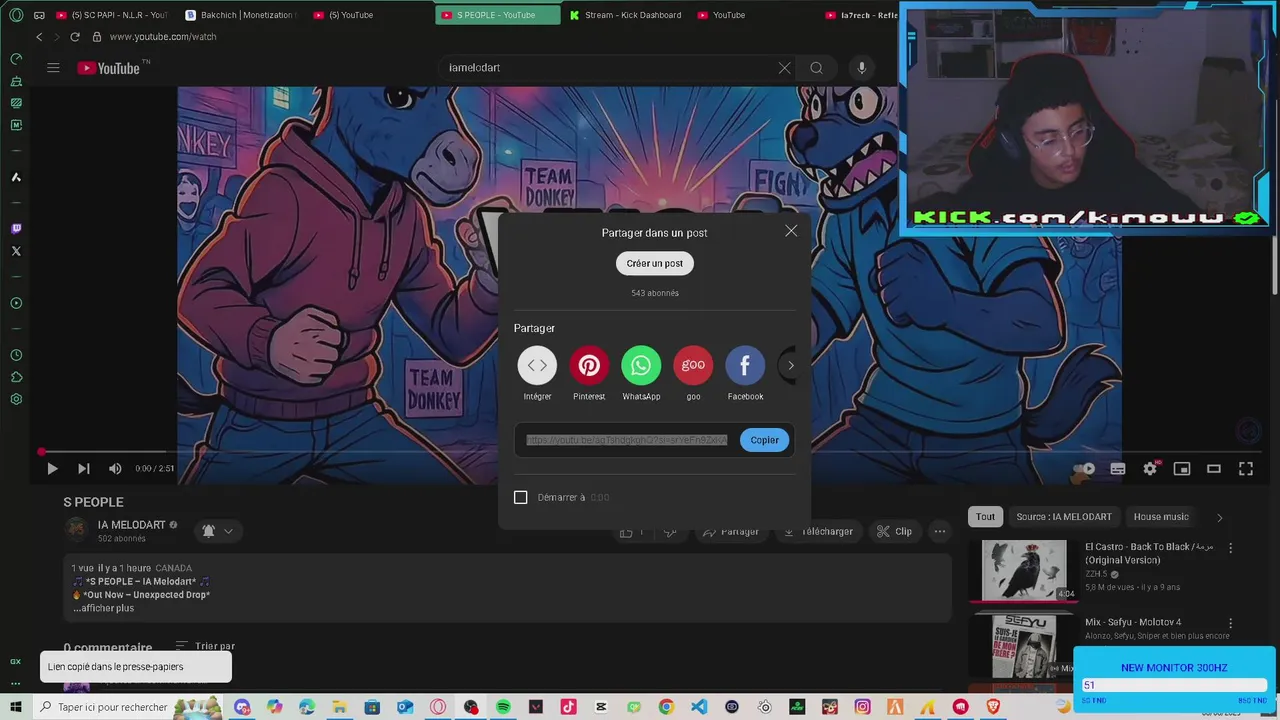1280x720 pixels.
Task: Enable the Démarrer à checkbox
Action: 520,497
